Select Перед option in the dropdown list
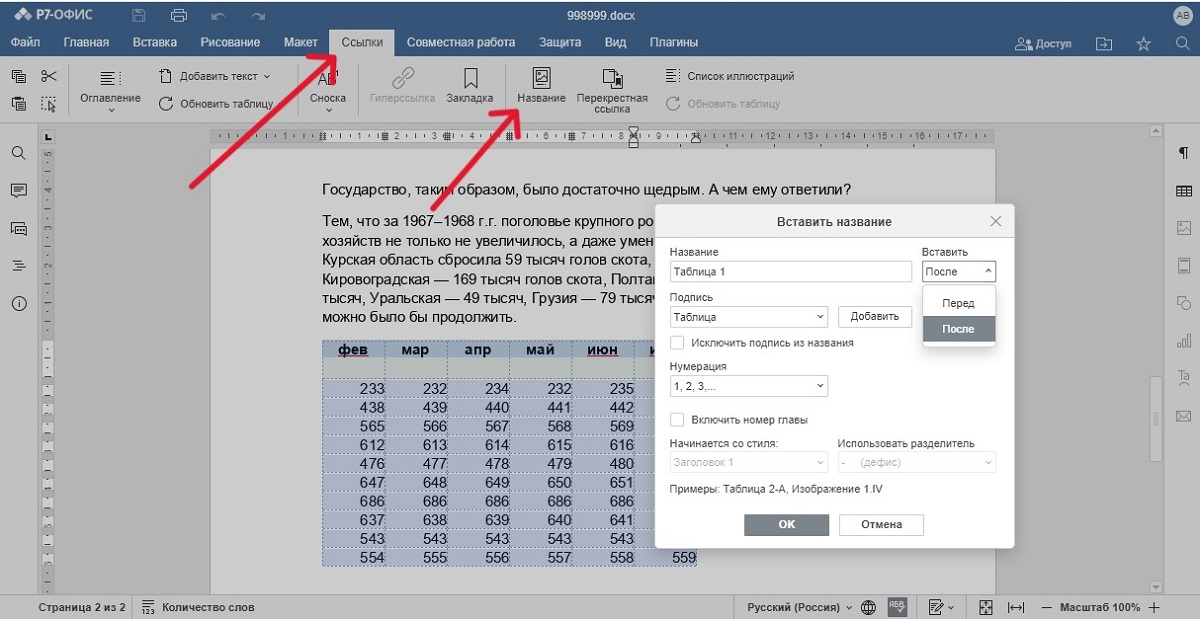 click(958, 303)
